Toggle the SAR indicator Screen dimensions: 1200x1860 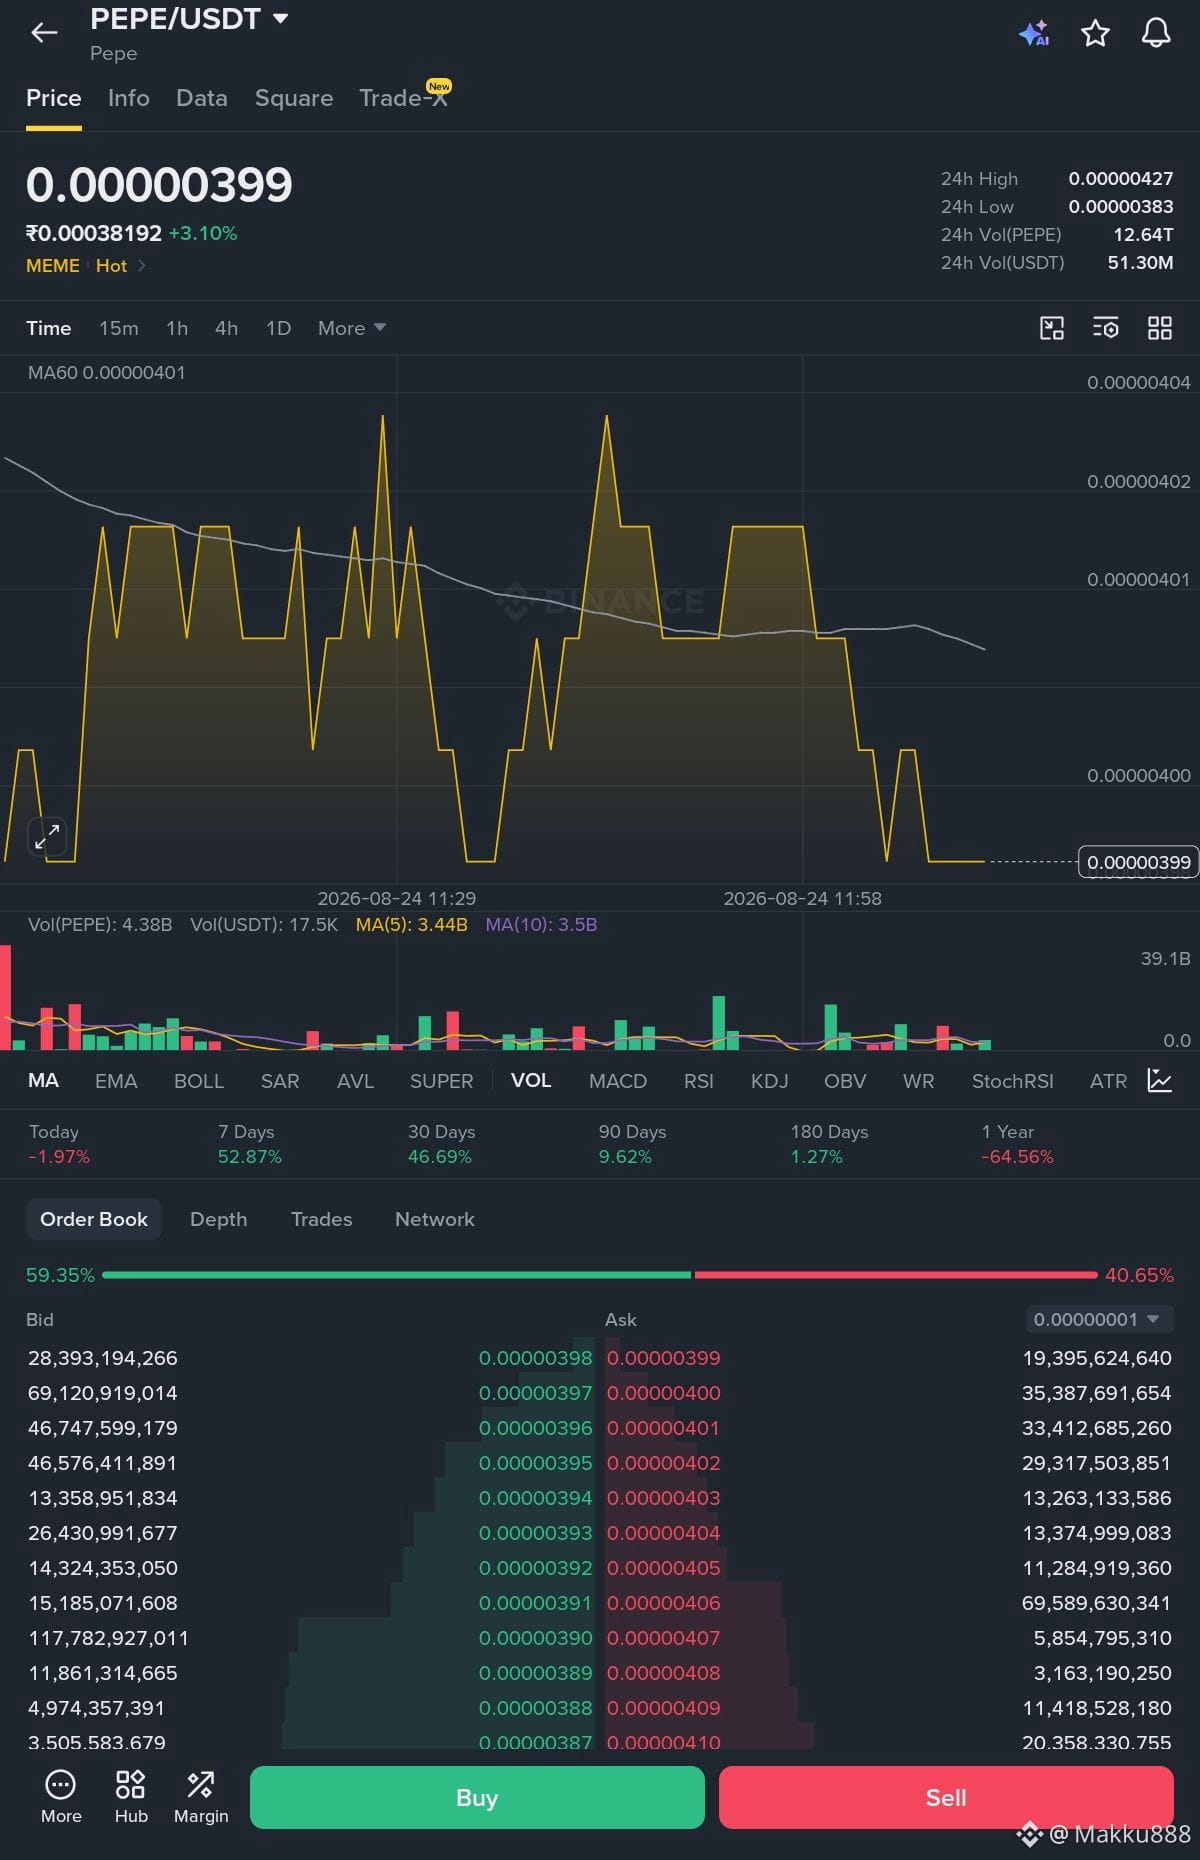coord(280,1081)
